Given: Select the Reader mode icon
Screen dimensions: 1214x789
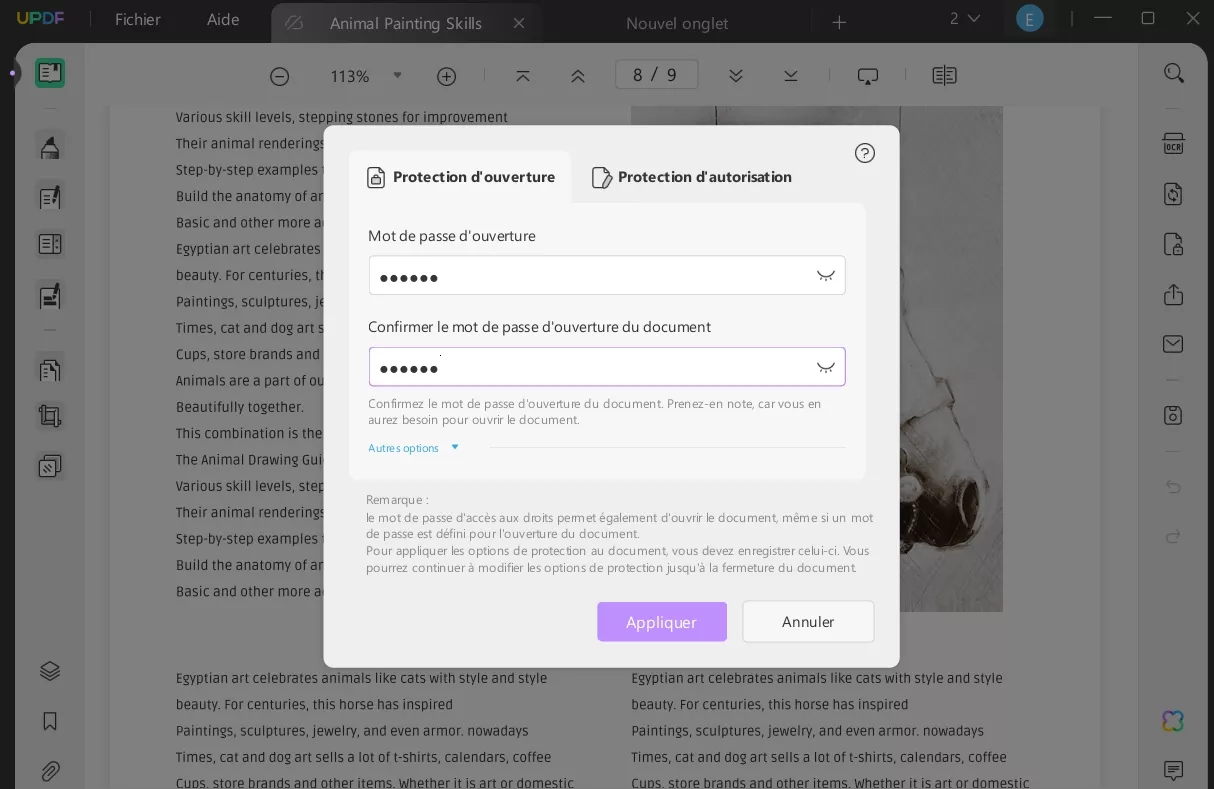Looking at the screenshot, I should pos(50,72).
